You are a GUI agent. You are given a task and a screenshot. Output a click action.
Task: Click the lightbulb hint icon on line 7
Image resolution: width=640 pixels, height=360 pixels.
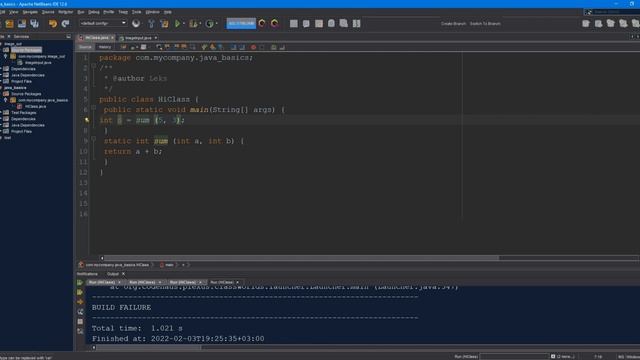click(x=87, y=120)
